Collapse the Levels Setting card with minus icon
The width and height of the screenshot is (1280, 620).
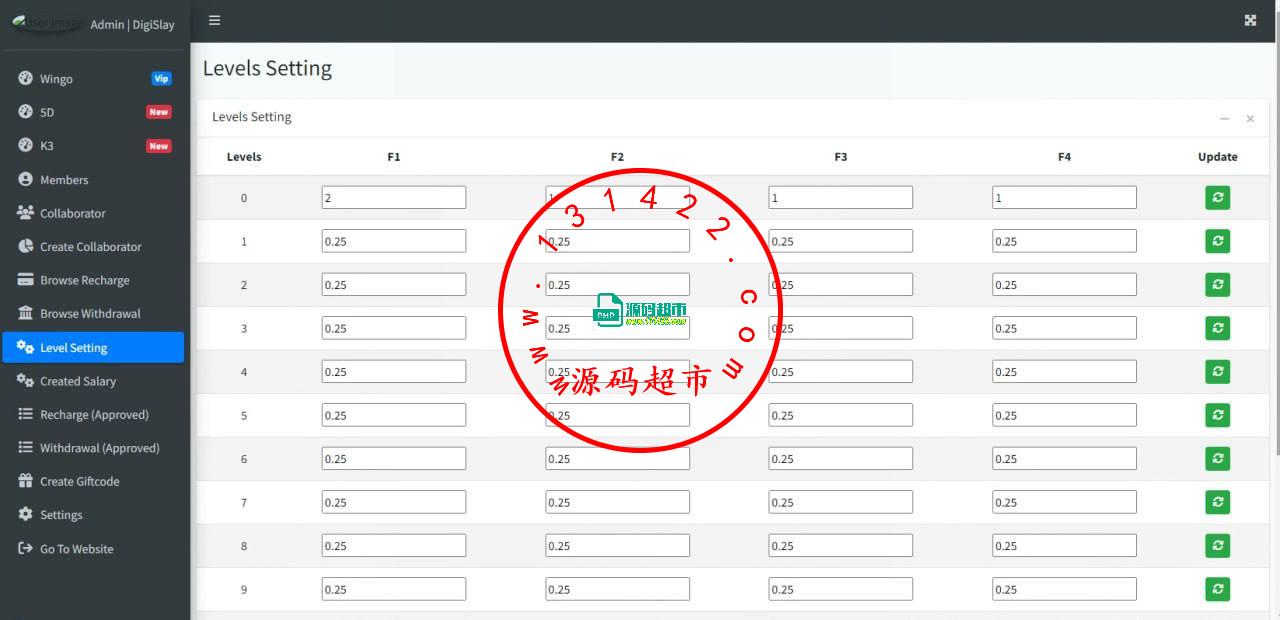point(1224,118)
